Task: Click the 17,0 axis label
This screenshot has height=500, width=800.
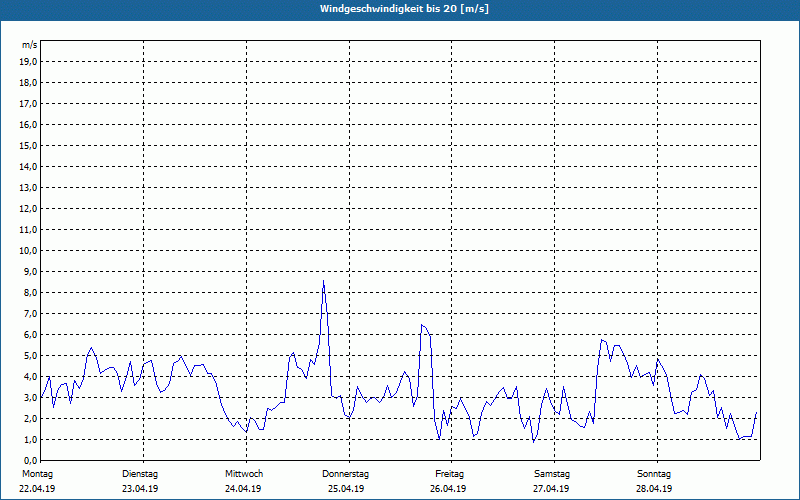Action: pos(29,104)
